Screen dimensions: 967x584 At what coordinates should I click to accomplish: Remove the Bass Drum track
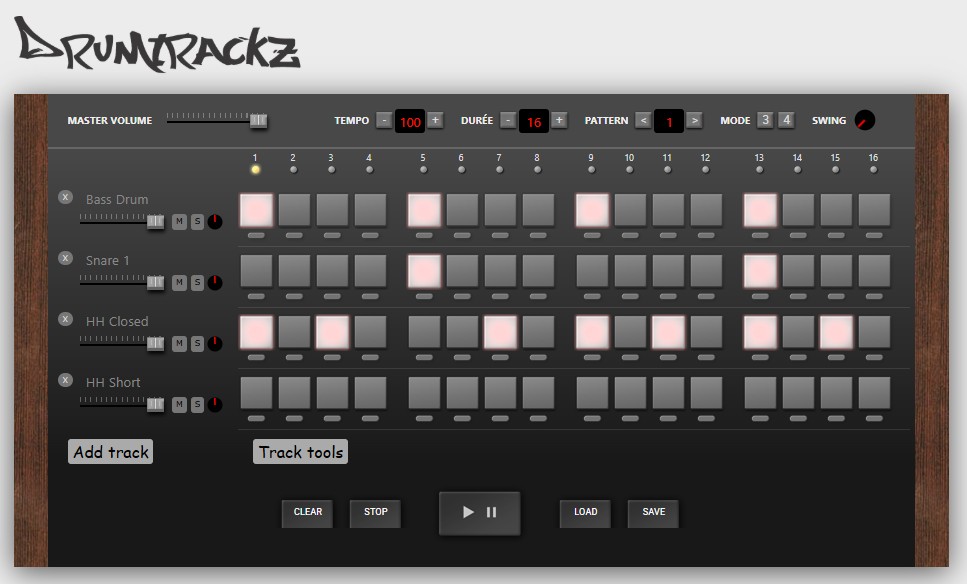click(65, 197)
